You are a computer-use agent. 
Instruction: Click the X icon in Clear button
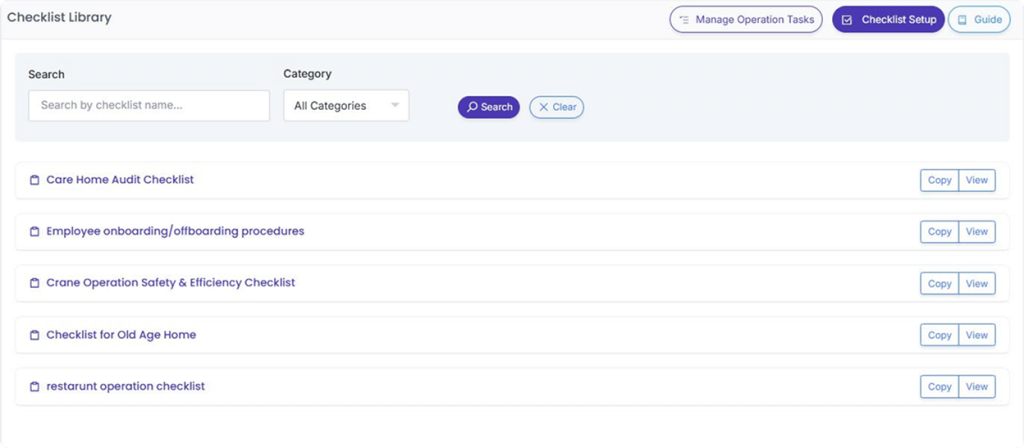(x=544, y=107)
